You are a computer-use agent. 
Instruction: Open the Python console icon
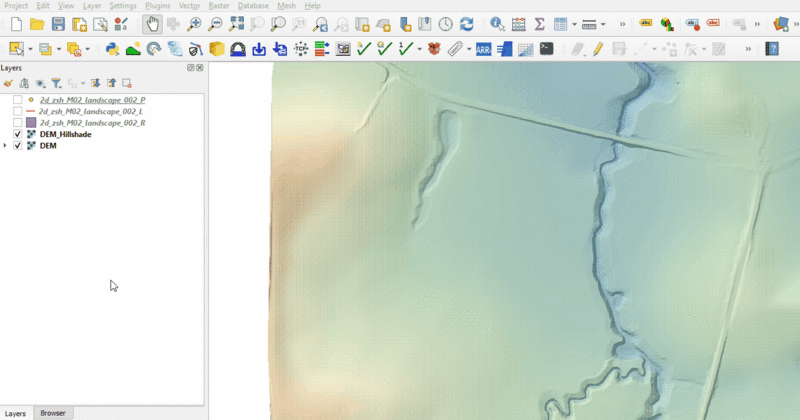[x=112, y=48]
